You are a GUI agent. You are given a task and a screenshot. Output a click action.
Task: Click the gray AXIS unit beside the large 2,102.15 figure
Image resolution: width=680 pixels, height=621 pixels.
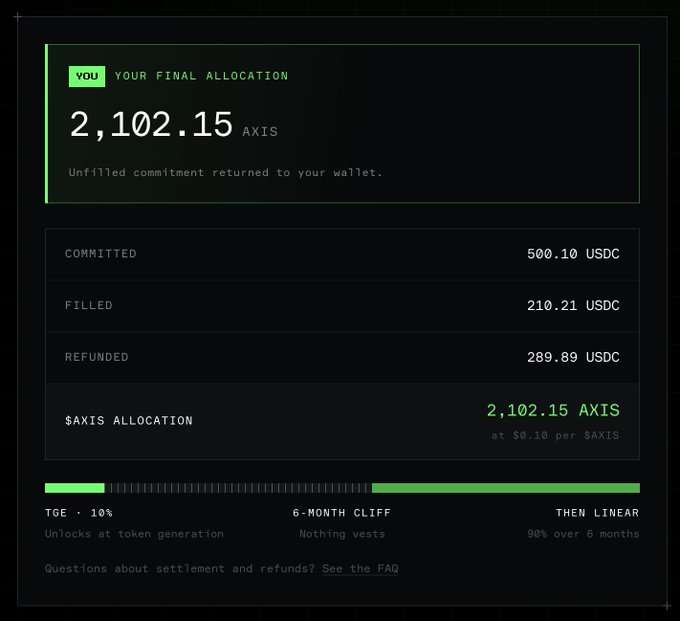click(x=260, y=131)
